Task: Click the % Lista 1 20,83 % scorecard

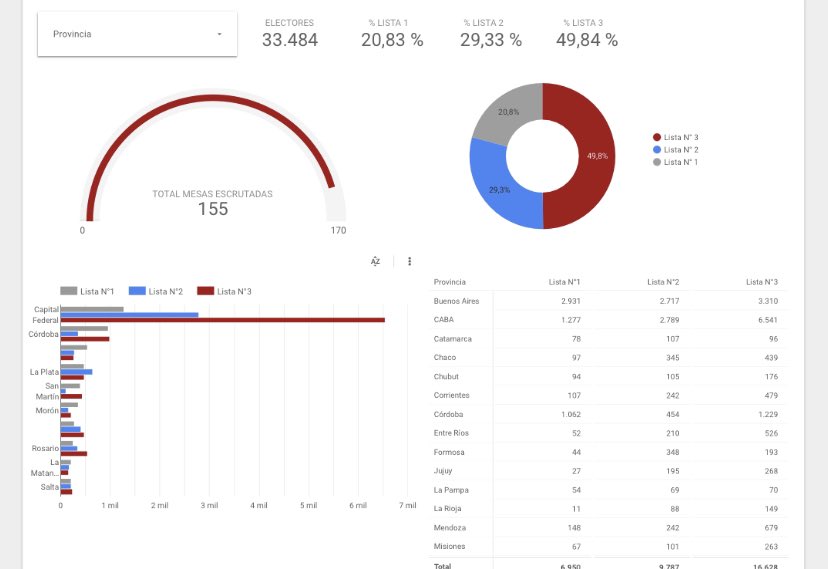Action: tap(392, 34)
